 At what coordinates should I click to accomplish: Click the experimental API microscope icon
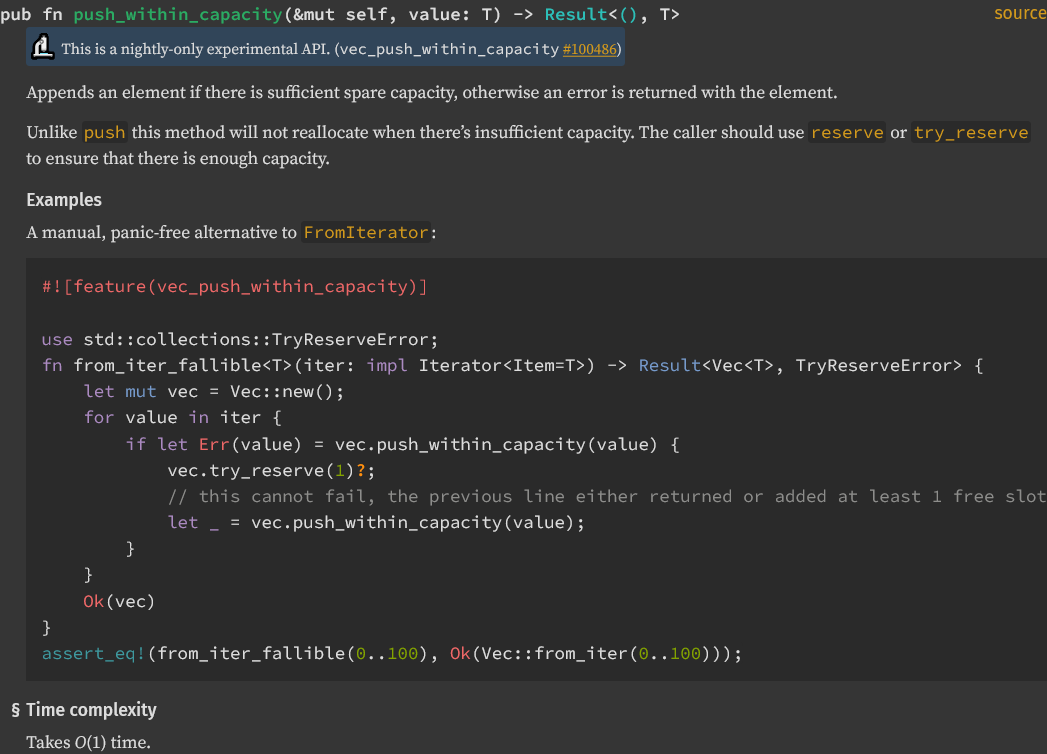coord(43,47)
